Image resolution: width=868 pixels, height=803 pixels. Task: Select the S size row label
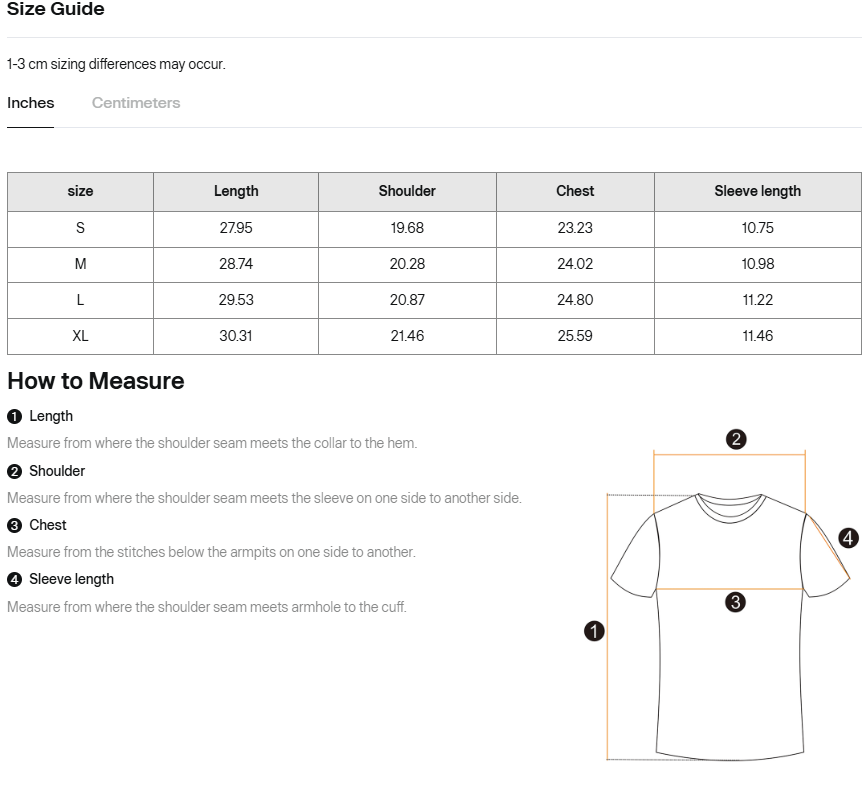pos(80,228)
